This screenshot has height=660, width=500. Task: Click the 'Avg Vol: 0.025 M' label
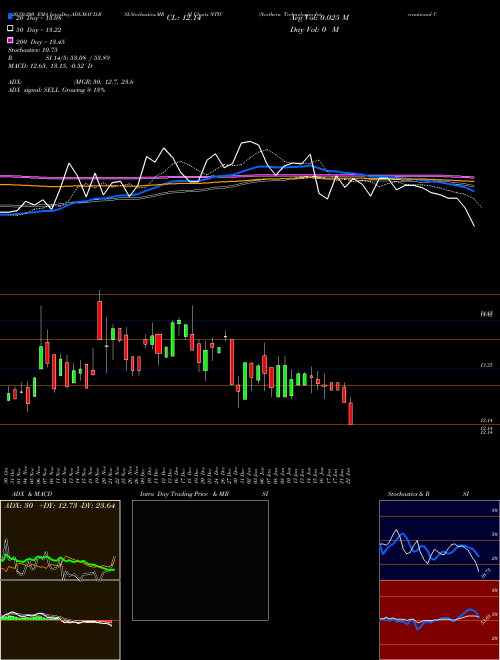(x=319, y=18)
